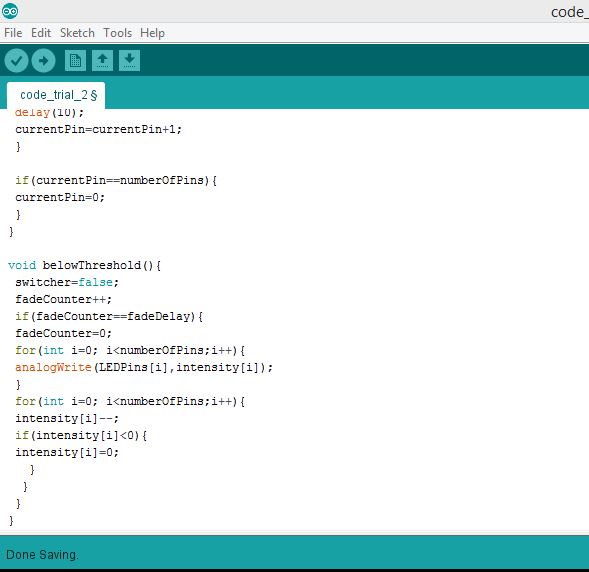
Task: Click the line 'switcher=false;'
Action: coord(67,282)
